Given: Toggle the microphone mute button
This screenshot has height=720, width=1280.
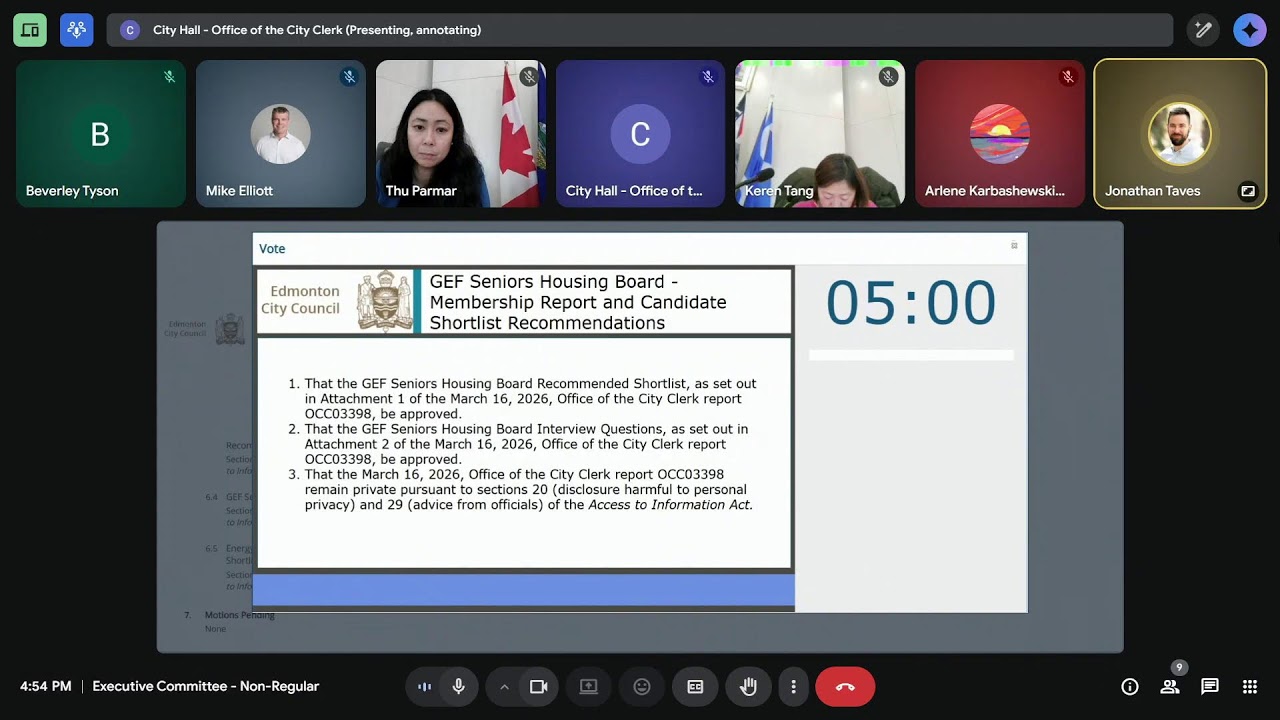Looking at the screenshot, I should click(458, 687).
